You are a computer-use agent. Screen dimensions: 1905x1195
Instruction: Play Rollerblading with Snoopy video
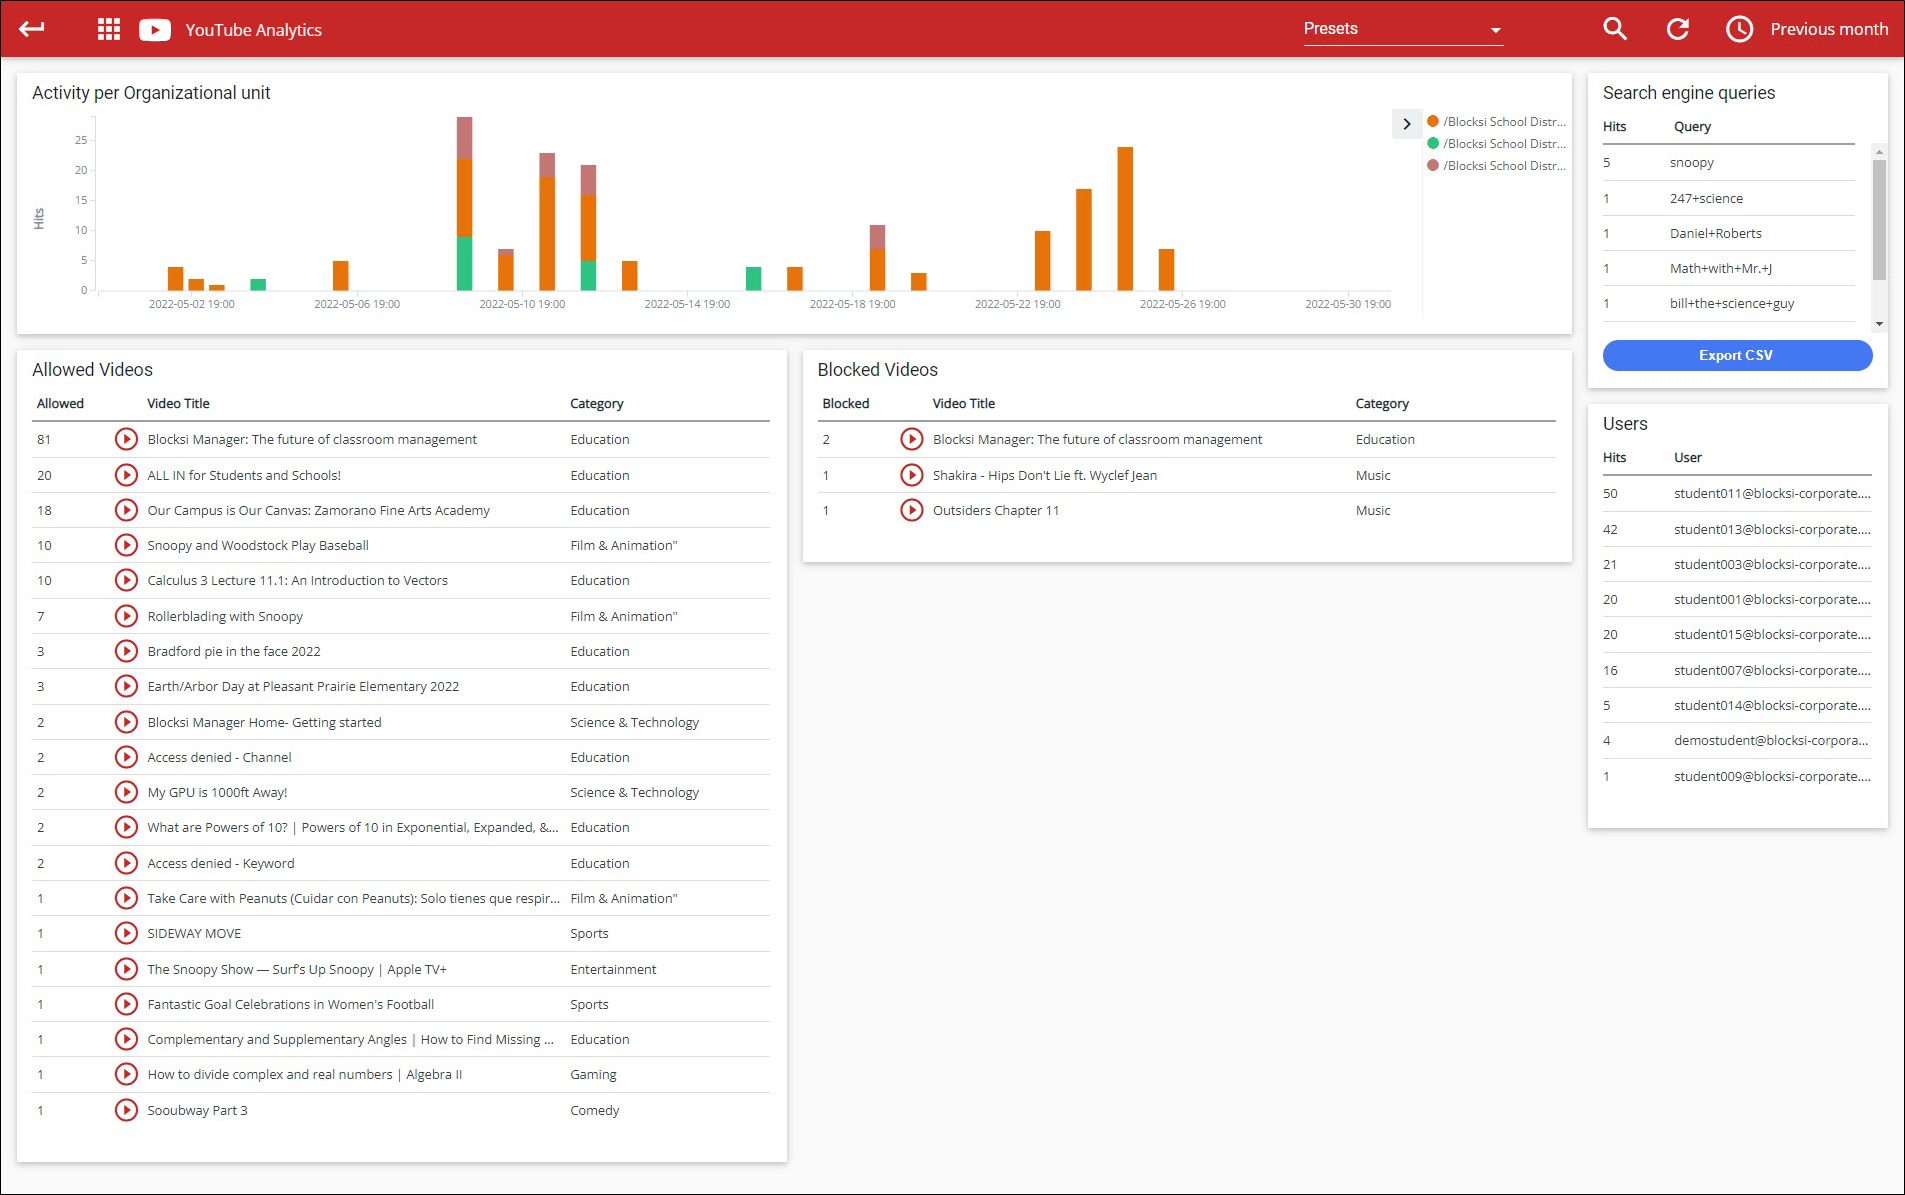click(126, 616)
